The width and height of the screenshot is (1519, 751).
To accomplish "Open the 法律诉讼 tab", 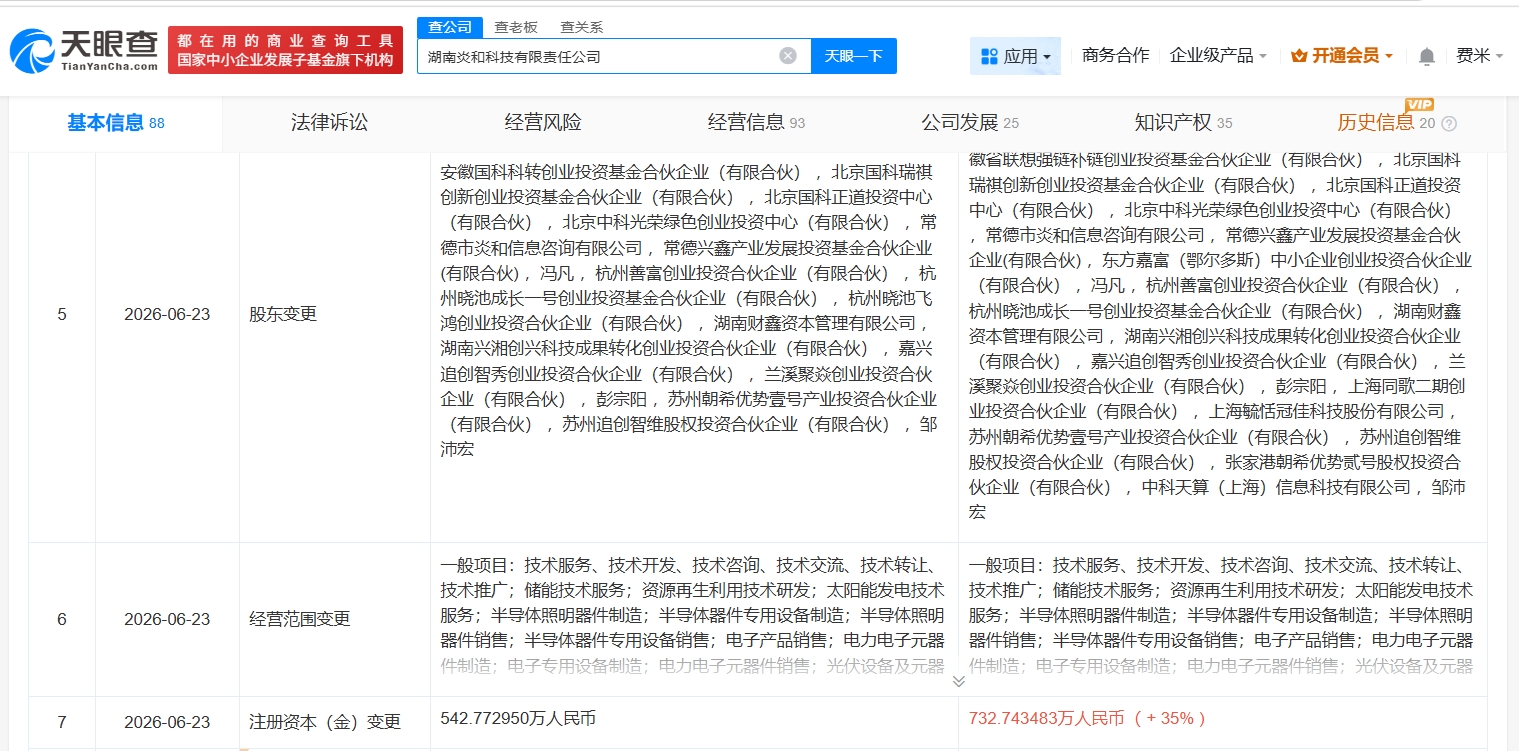I will point(329,123).
